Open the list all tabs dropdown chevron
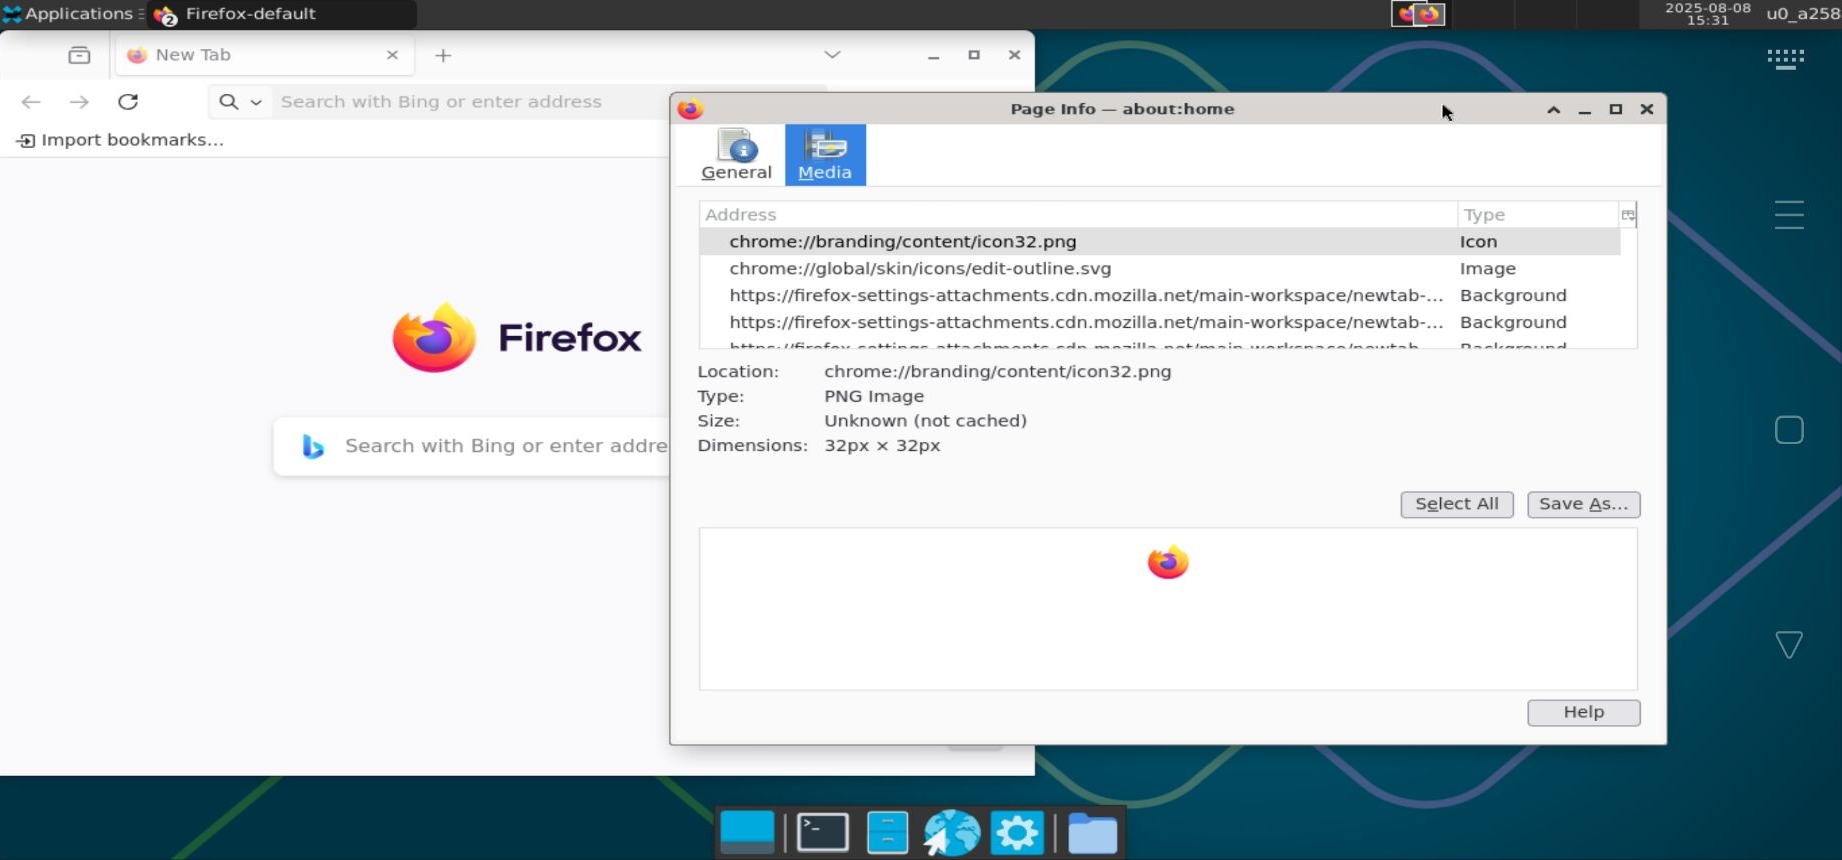 click(x=832, y=55)
